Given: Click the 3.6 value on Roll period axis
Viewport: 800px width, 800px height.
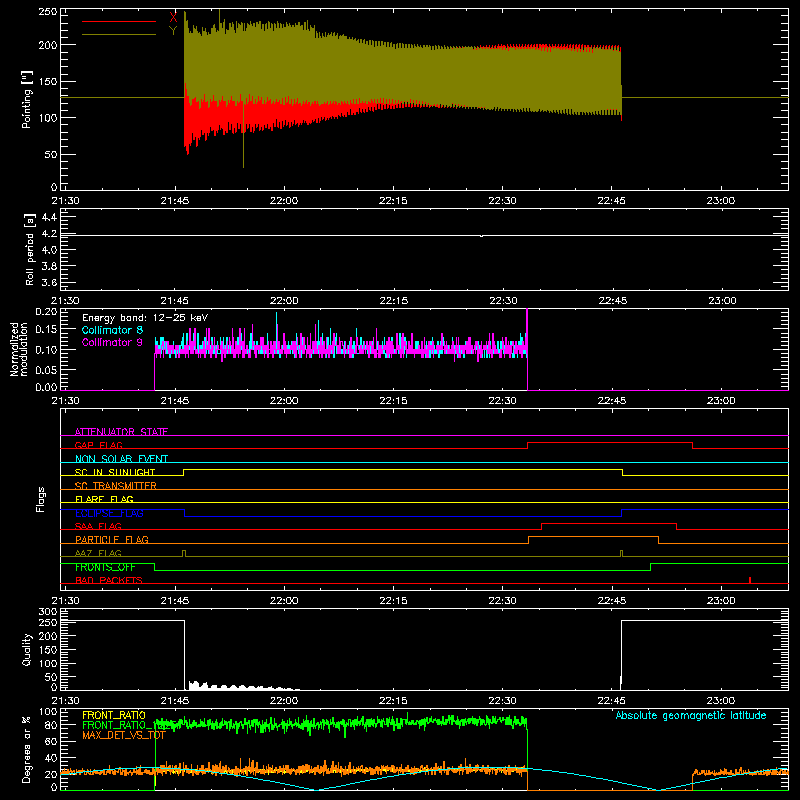Looking at the screenshot, I should tap(49, 282).
